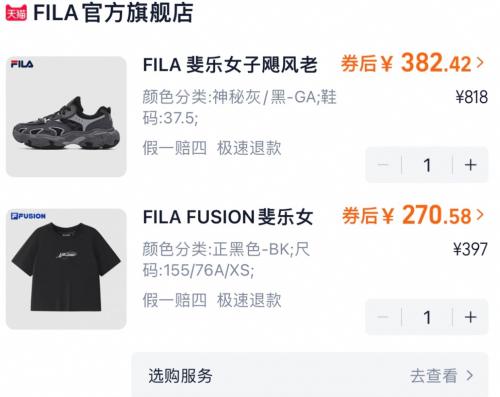This screenshot has width=500, height=397.
Task: Expand the 券后¥270.58 price details chevron
Action: pos(480,215)
